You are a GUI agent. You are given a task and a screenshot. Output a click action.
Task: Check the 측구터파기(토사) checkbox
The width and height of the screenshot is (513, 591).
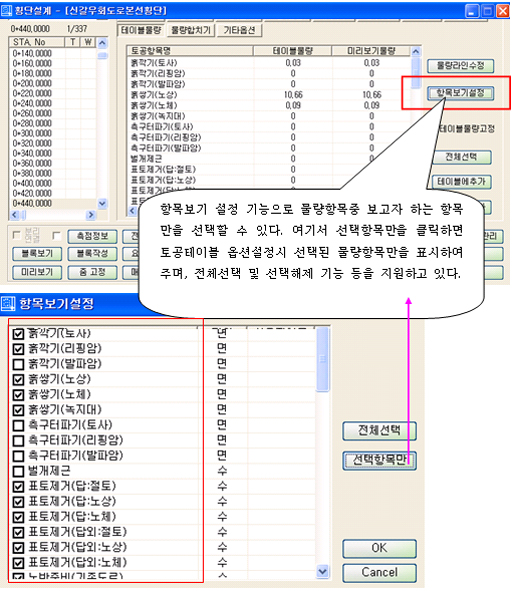[18, 426]
